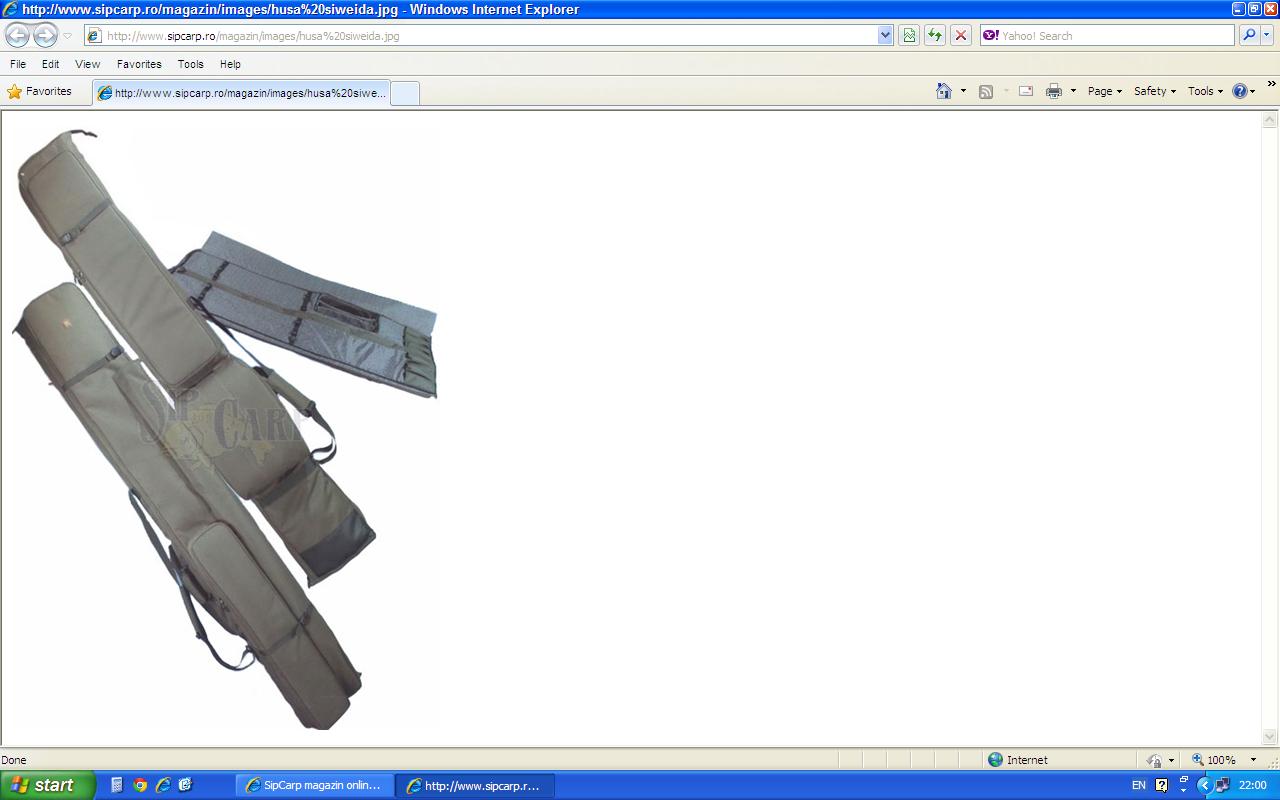Image resolution: width=1280 pixels, height=800 pixels.
Task: Expand the address bar URL dropdown
Action: (885, 36)
